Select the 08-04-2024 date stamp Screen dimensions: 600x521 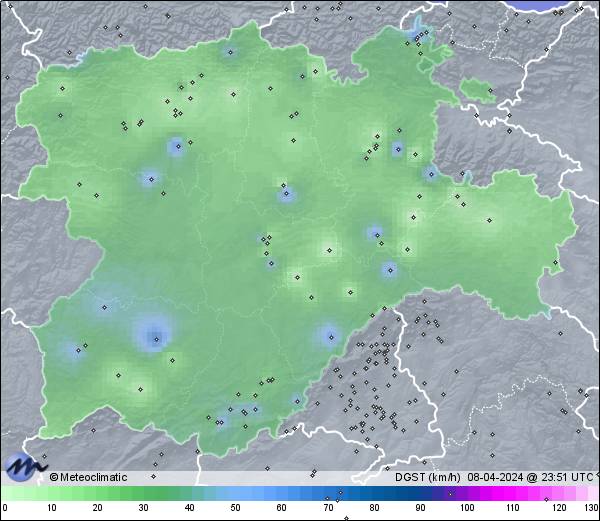pos(496,477)
